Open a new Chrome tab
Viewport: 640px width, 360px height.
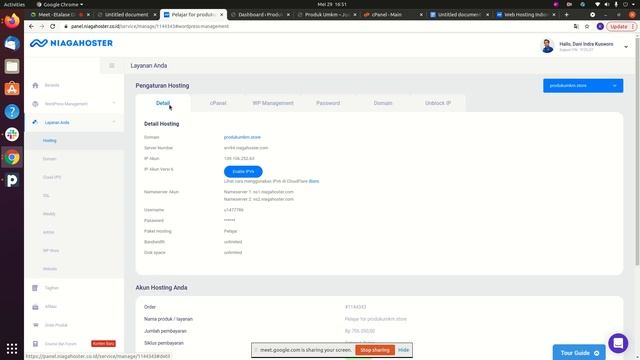point(567,14)
